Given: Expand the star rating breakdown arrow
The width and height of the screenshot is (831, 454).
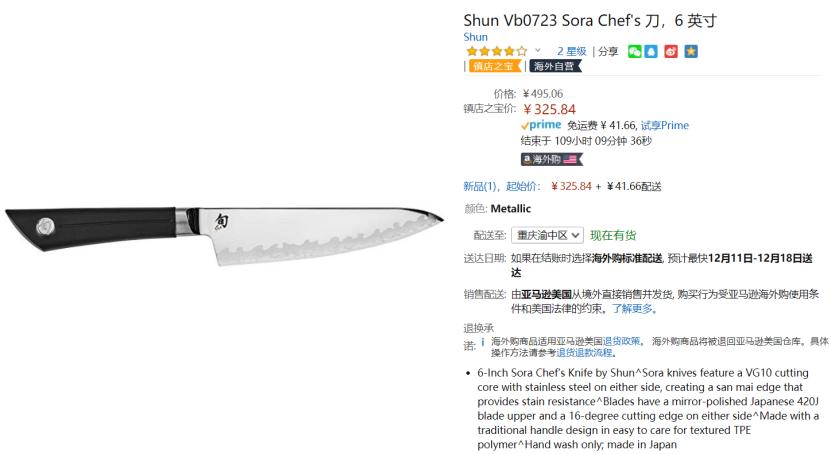Looking at the screenshot, I should pos(537,51).
